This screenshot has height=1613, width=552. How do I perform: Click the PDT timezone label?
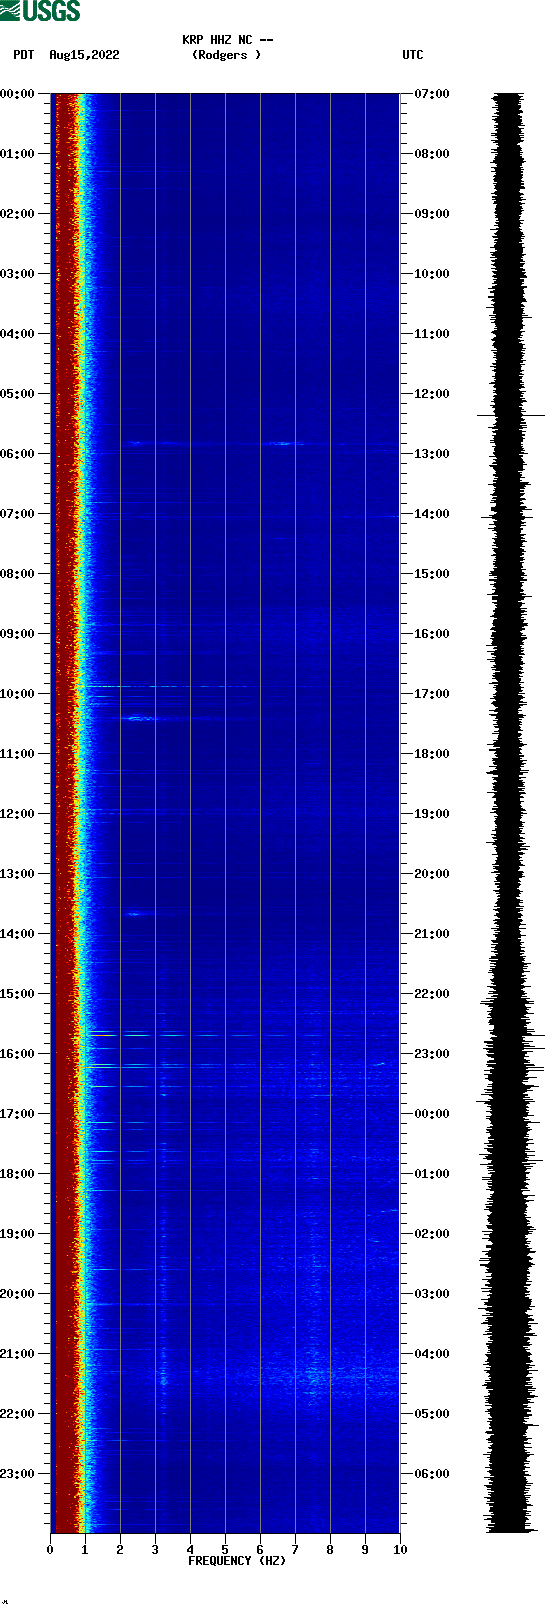24,55
